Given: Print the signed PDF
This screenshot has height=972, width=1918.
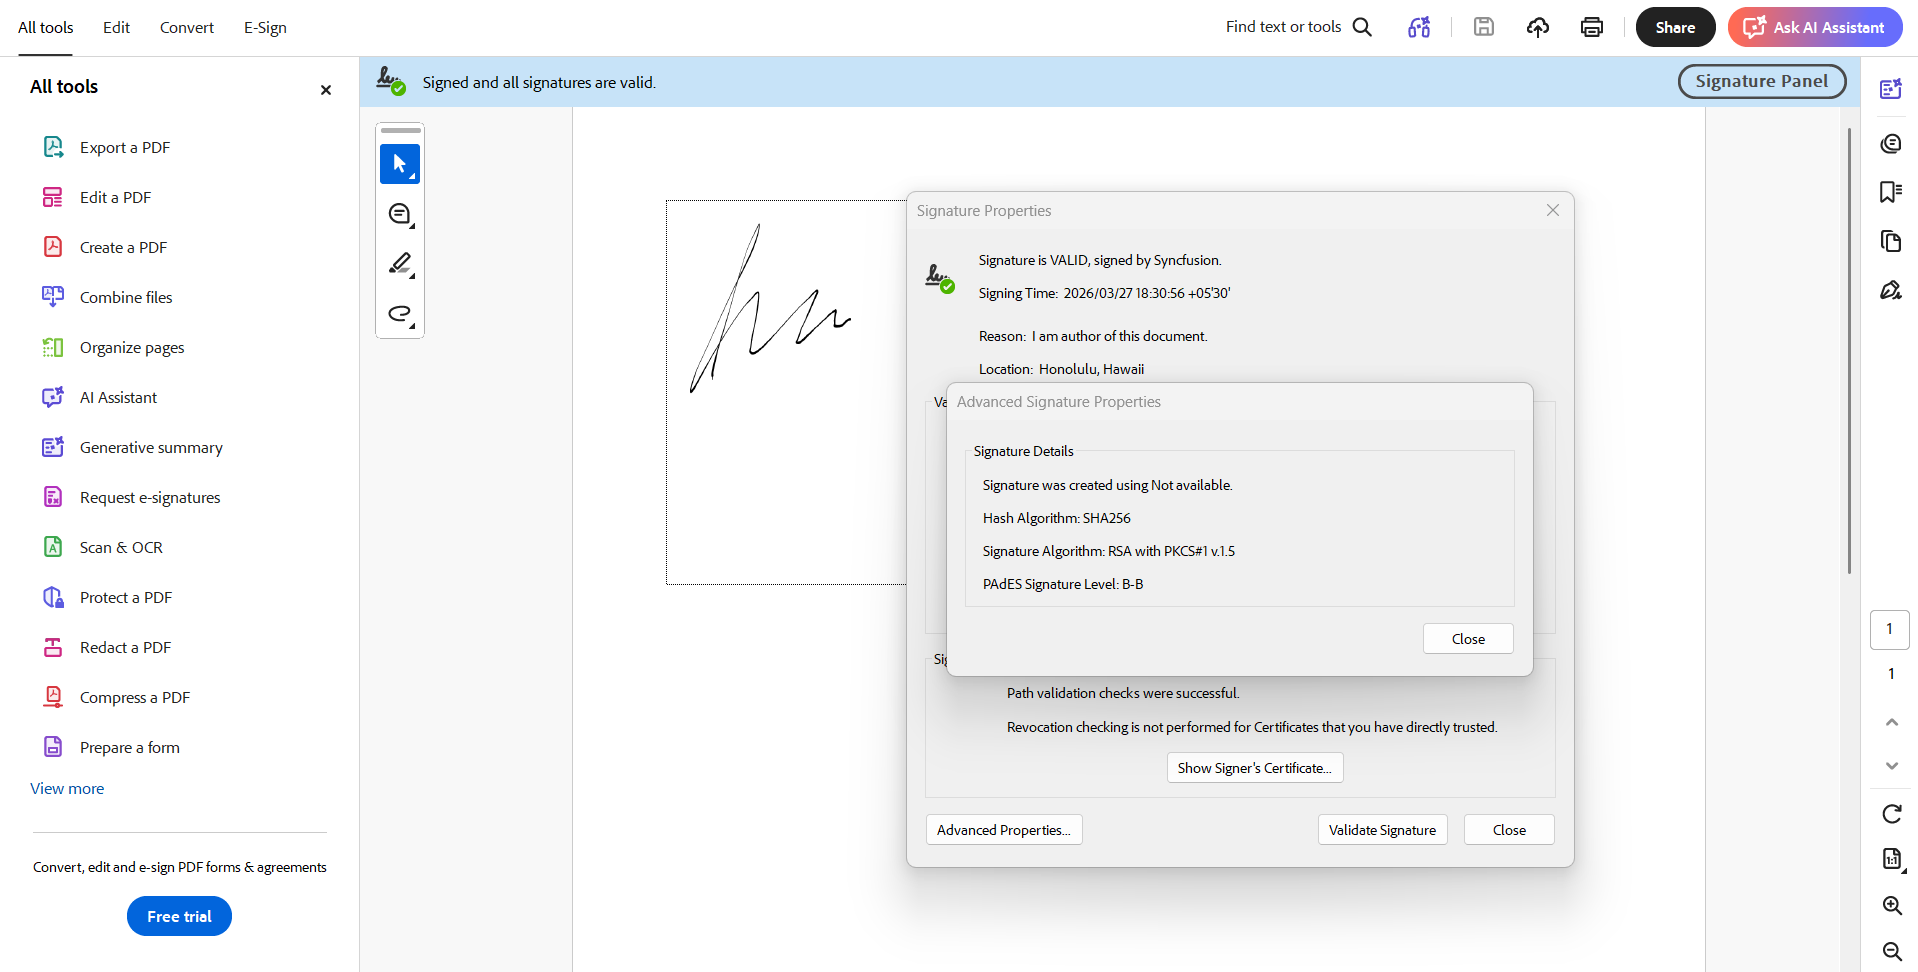Looking at the screenshot, I should 1591,27.
